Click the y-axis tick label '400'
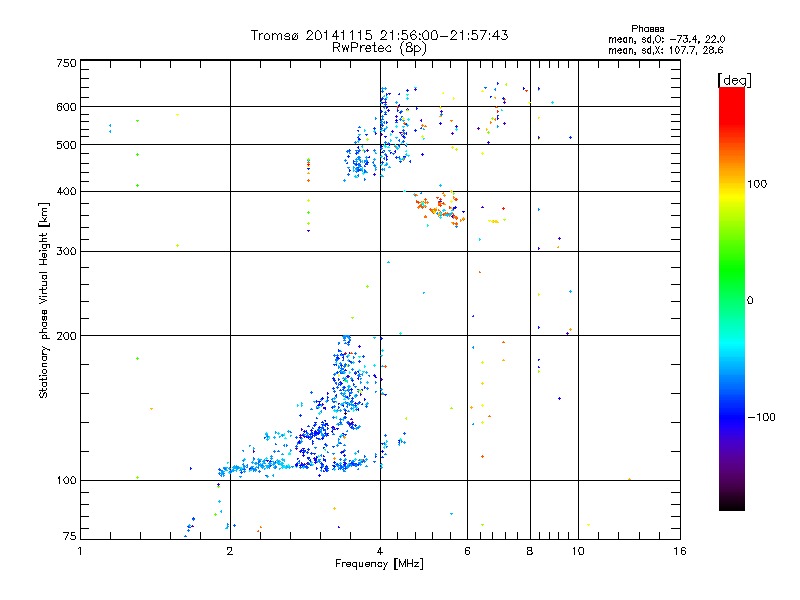This screenshot has width=800, height=600. [66, 191]
